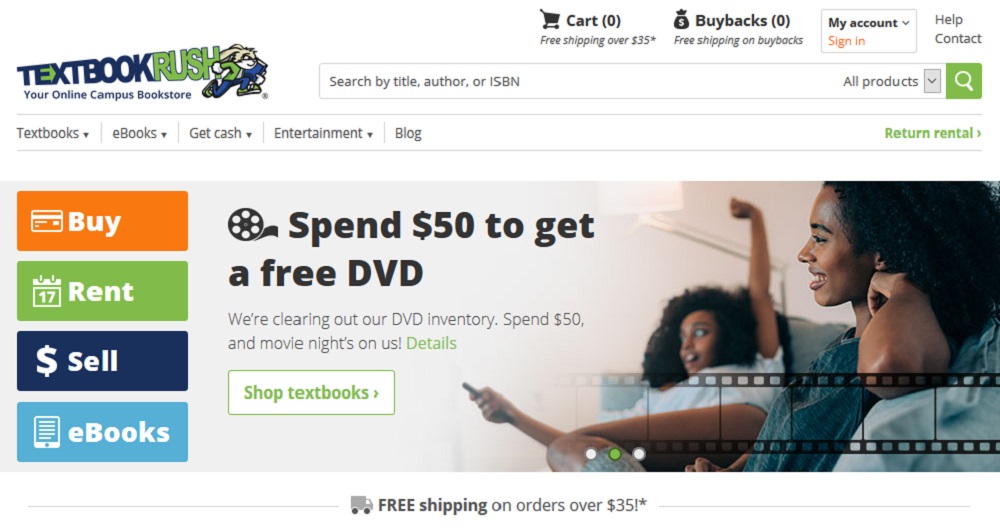Open the Entertainment menu
1000x528 pixels.
click(323, 133)
